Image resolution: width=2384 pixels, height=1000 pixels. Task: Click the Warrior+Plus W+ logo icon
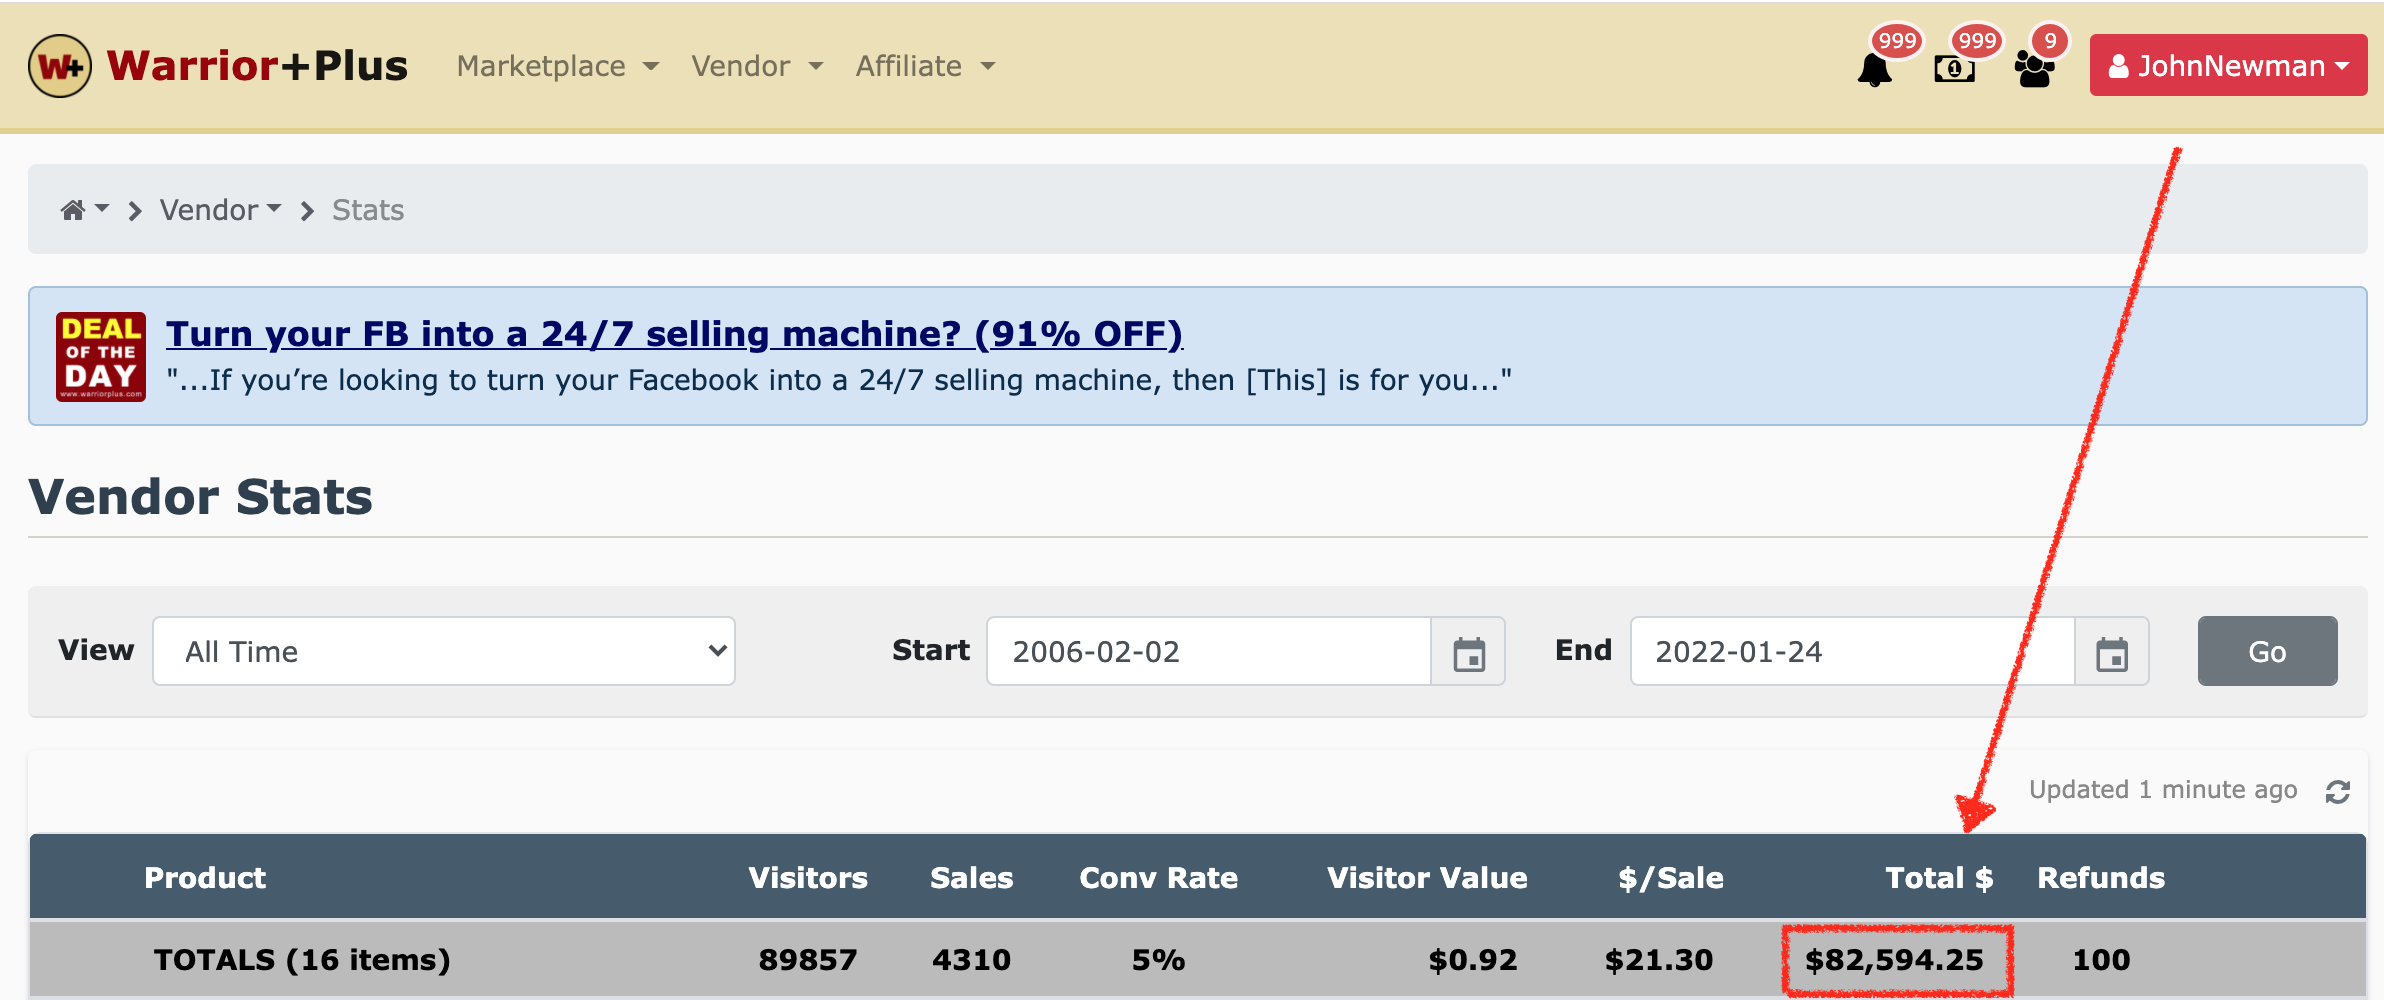[x=60, y=66]
